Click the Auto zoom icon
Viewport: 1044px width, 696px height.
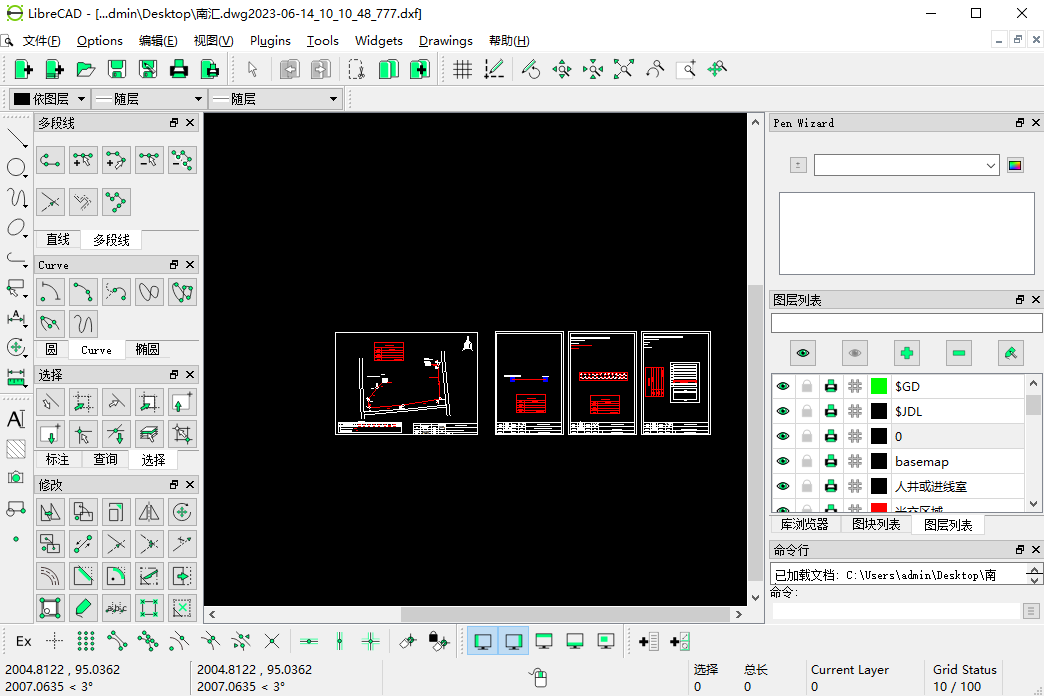[x=623, y=69]
